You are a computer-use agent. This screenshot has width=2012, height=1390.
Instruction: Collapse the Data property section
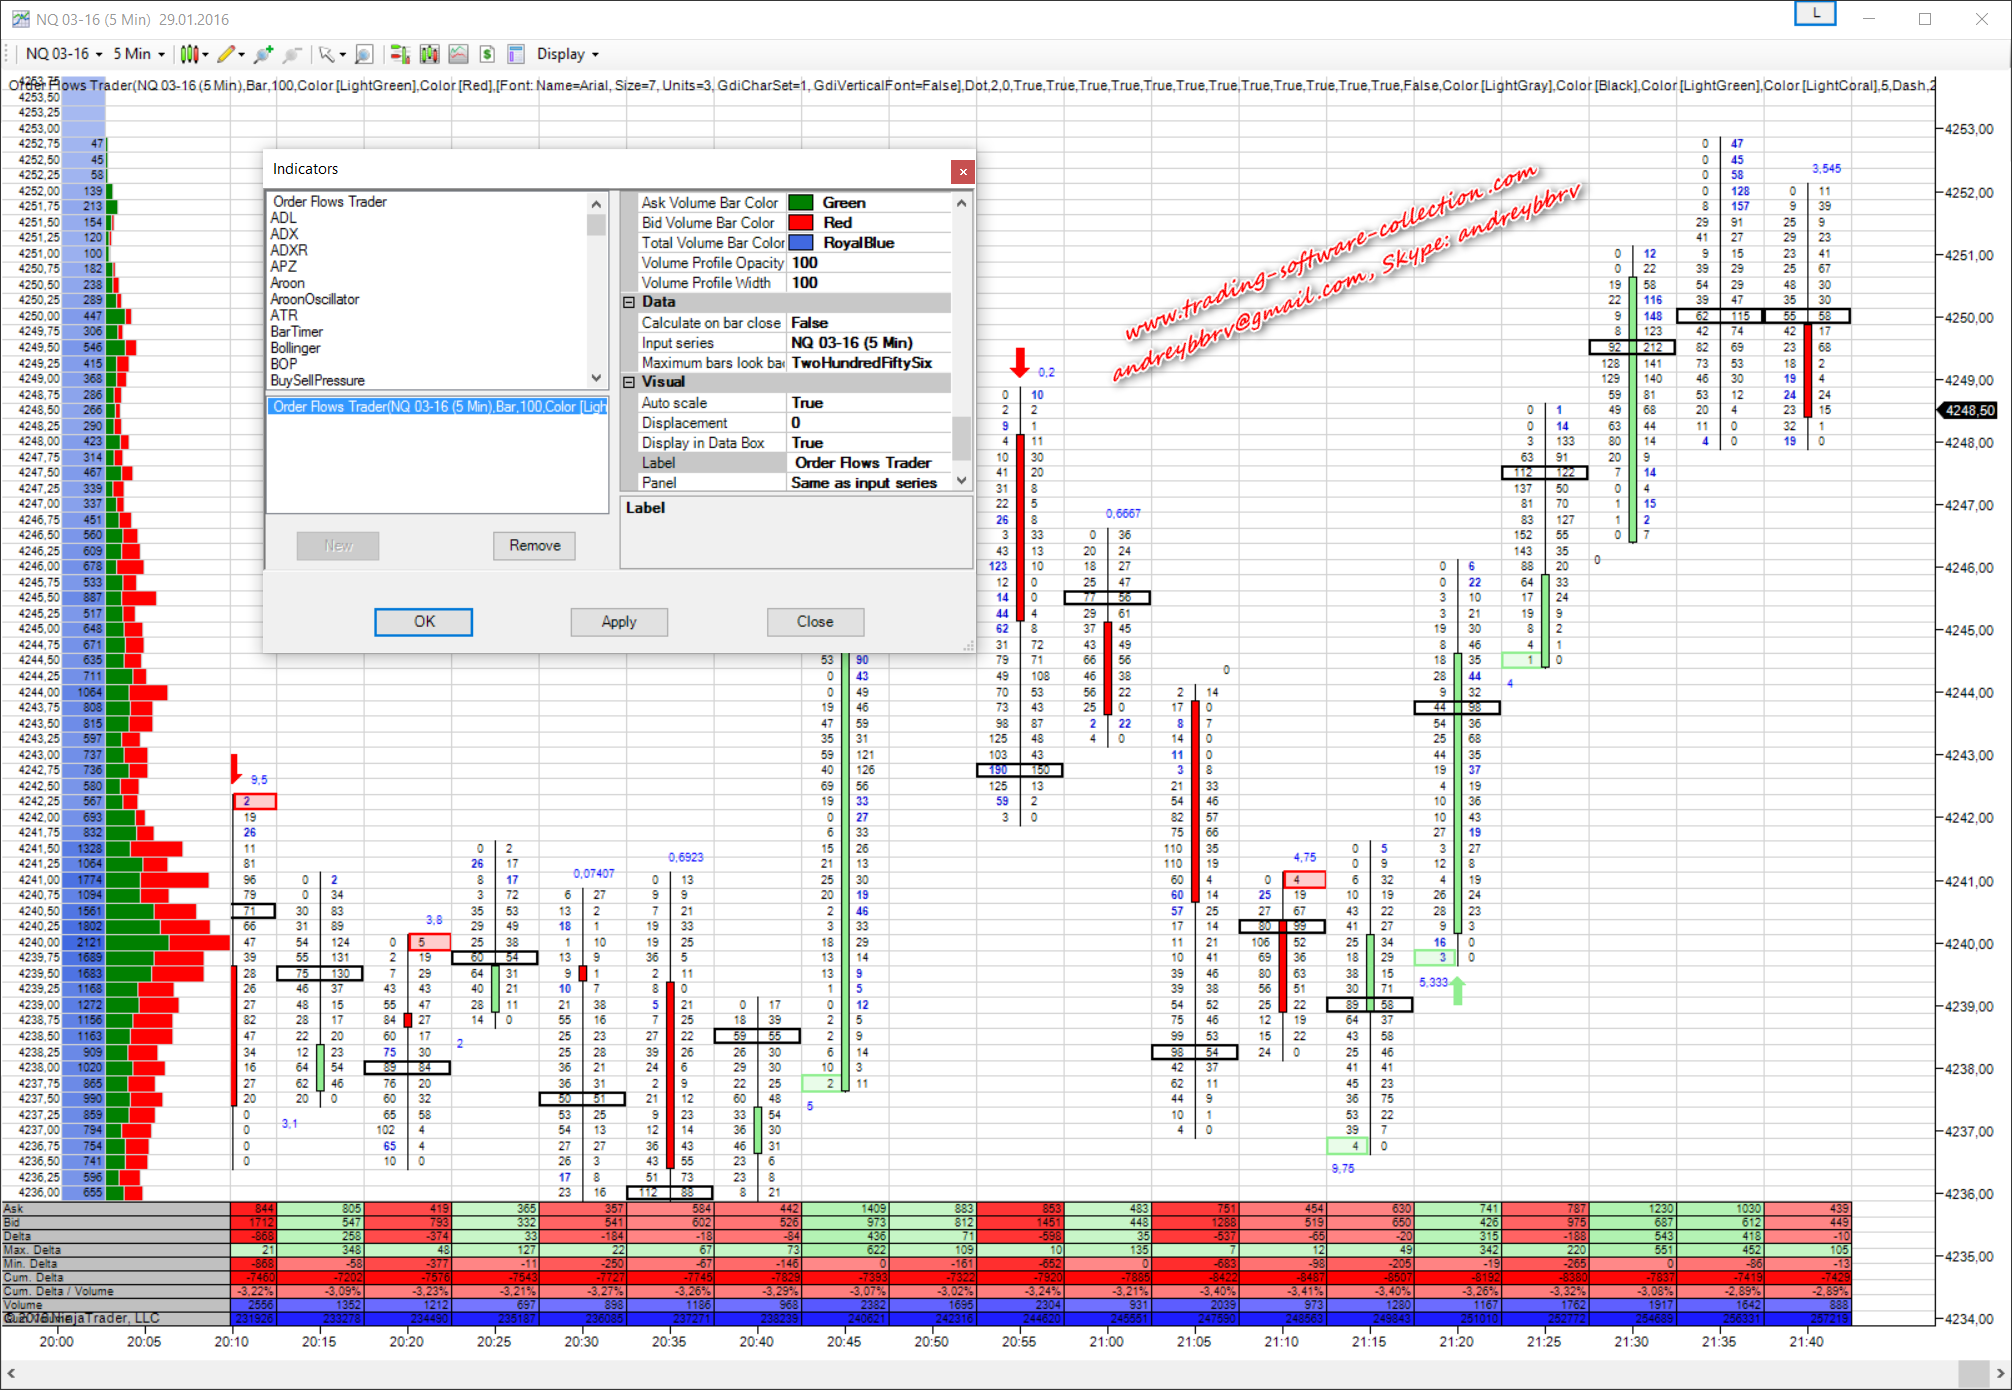point(629,302)
